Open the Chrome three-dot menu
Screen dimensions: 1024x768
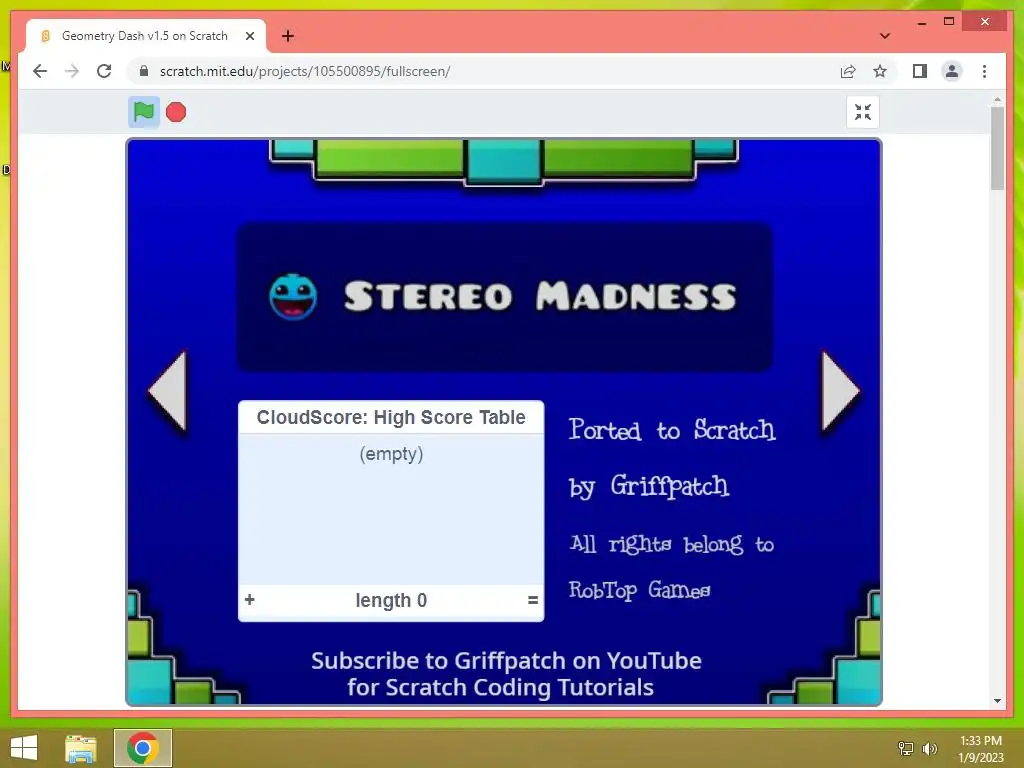(984, 71)
